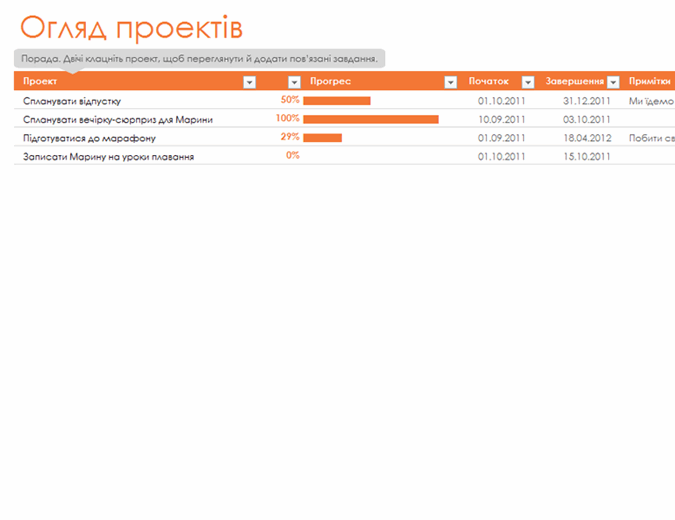Click start date 10.09.2011
This screenshot has height=520, width=675.
[x=502, y=120]
